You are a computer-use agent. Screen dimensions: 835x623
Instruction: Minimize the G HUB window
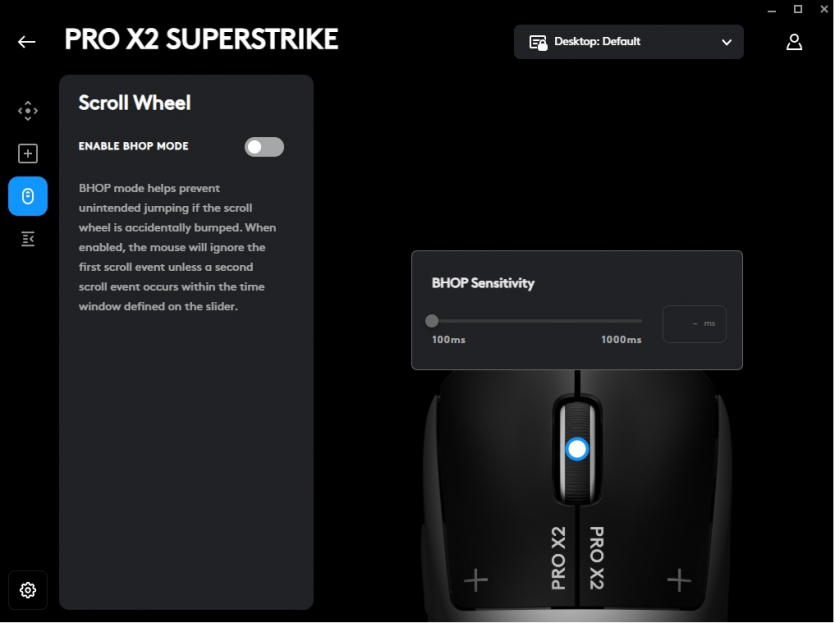point(772,9)
